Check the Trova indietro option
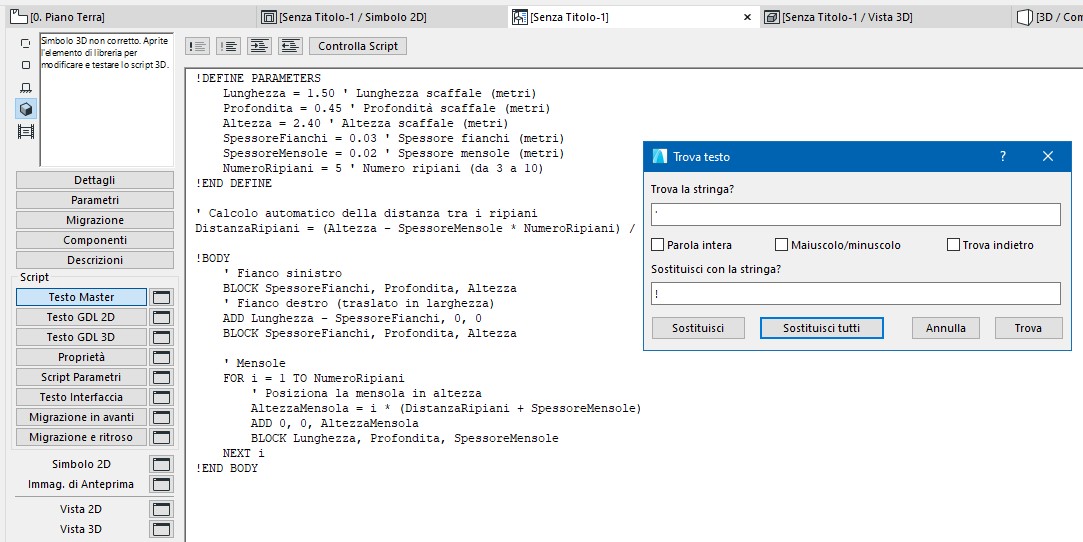 pyautogui.click(x=953, y=245)
